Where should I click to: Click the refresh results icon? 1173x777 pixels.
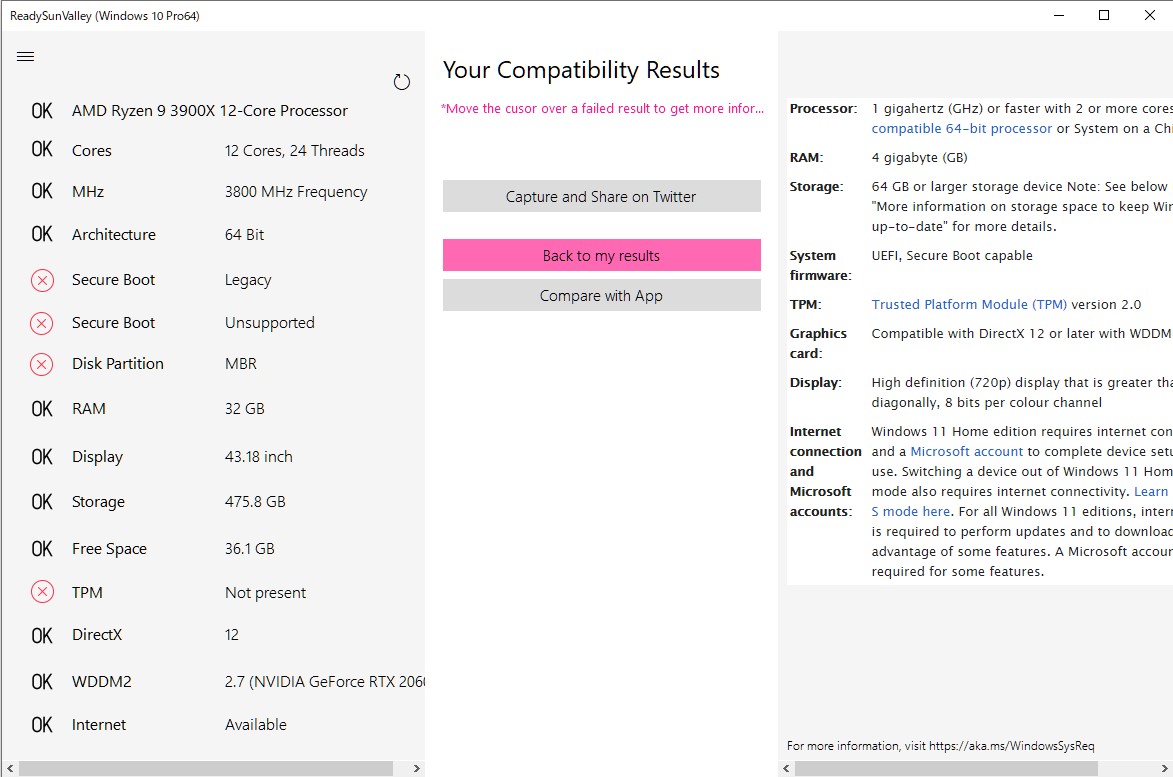402,81
